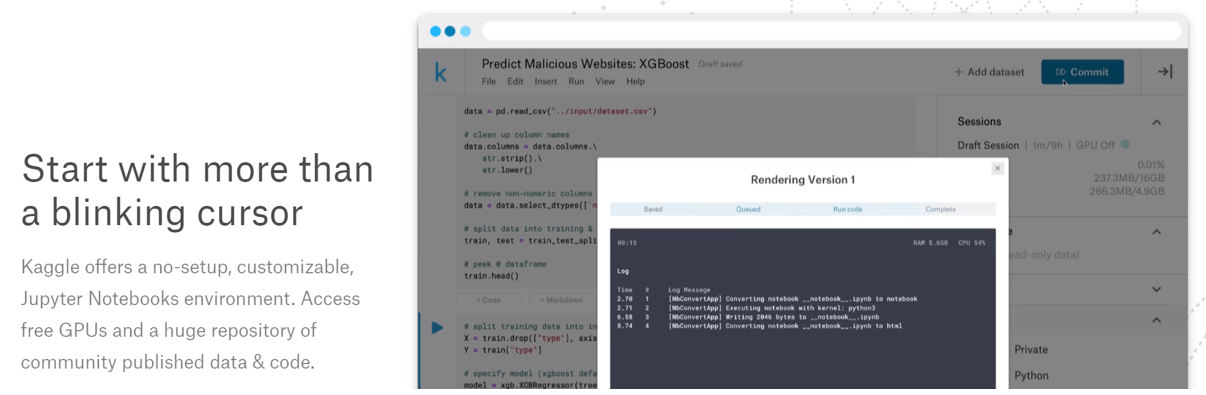This screenshot has height=395, width=1206.
Task: Expand the collapsed panel with down chevron
Action: point(1157,290)
